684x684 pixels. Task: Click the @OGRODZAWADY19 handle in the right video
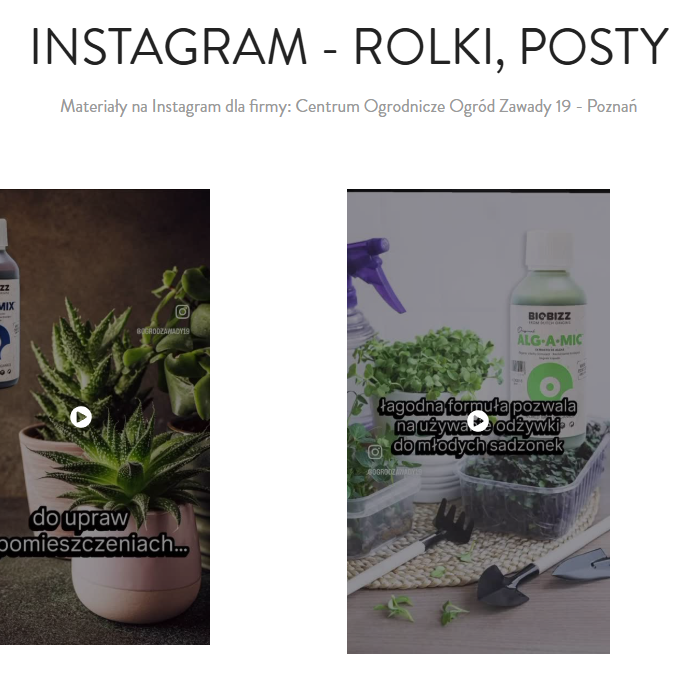click(395, 472)
